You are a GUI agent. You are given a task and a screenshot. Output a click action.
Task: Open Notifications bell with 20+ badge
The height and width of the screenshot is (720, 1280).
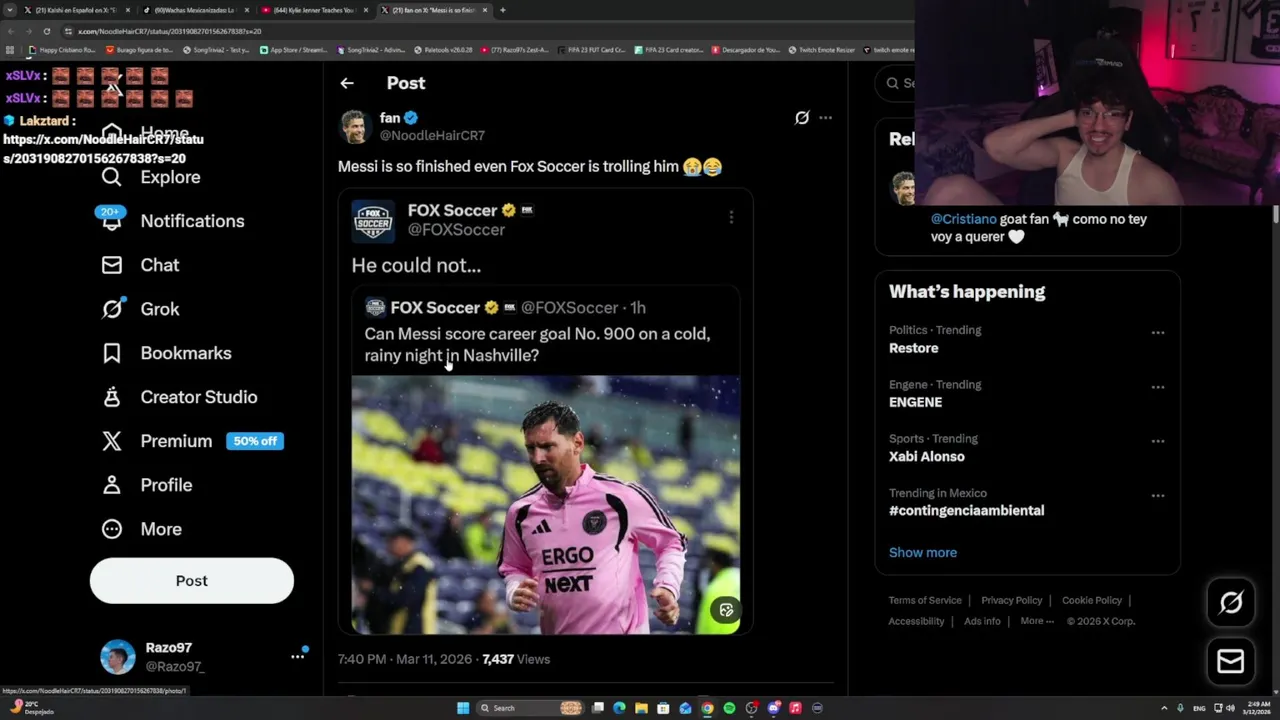coord(111,219)
